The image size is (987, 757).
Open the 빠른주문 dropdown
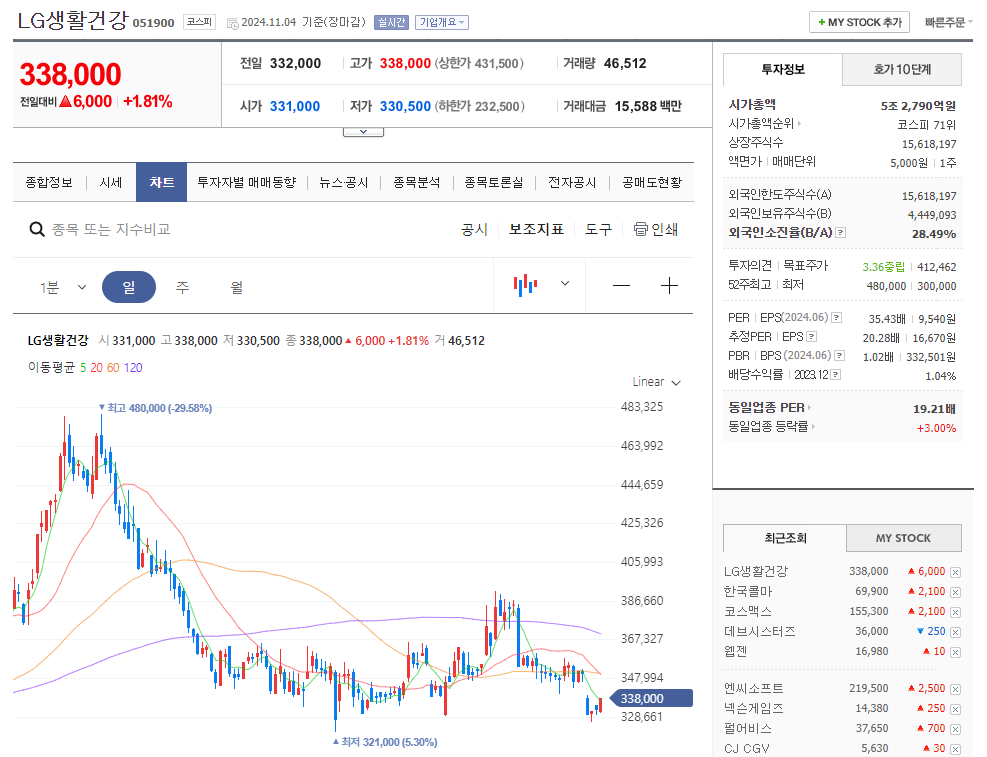[x=948, y=22]
